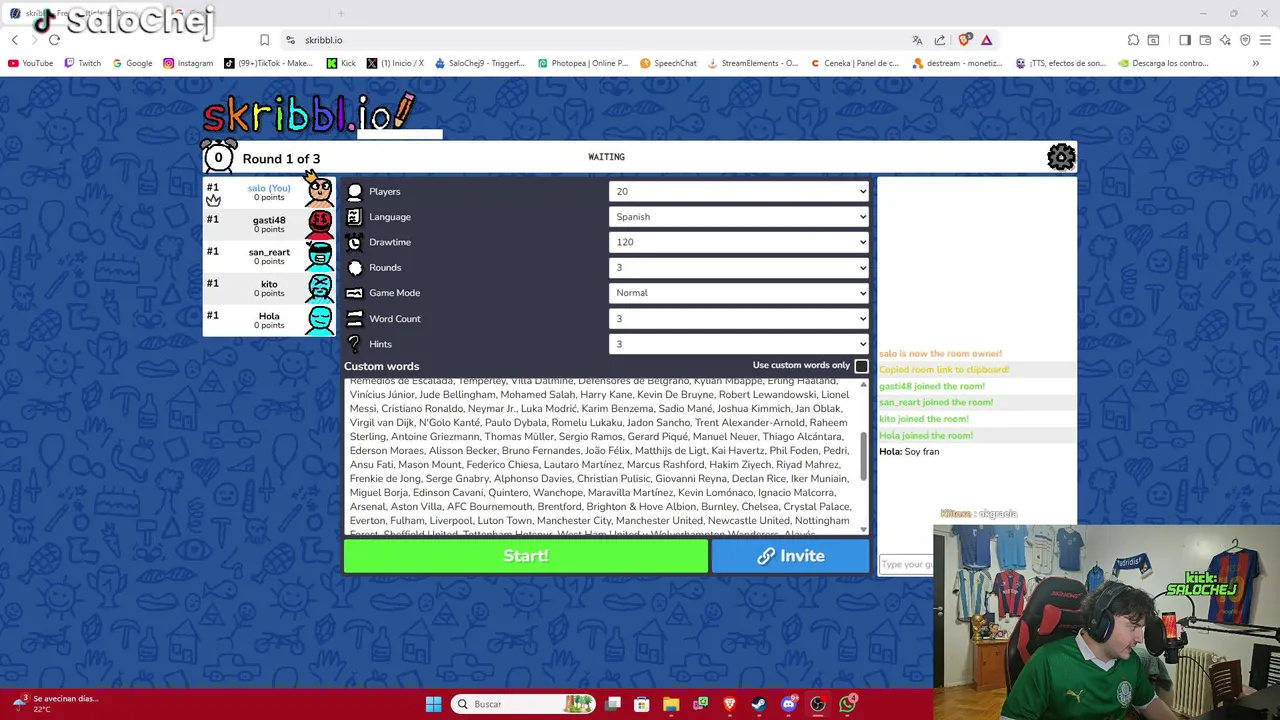Viewport: 1280px width, 720px height.
Task: Select the gasti48 player name
Action: point(269,220)
